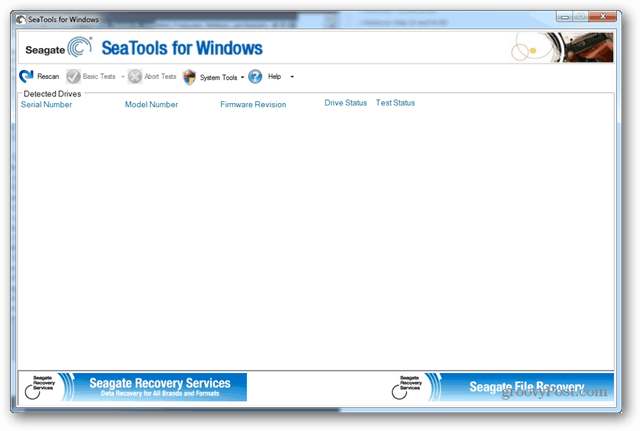Click the Abort Tests label
The image size is (640, 431).
pyautogui.click(x=160, y=76)
